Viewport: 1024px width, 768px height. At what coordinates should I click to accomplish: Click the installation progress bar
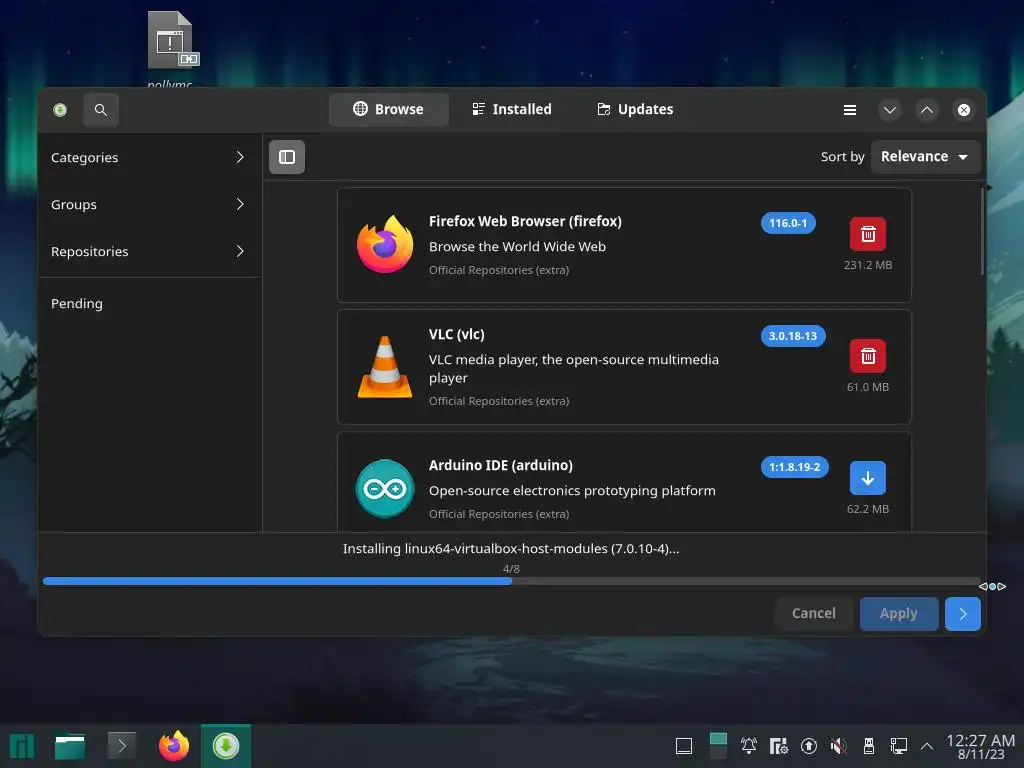[x=511, y=581]
